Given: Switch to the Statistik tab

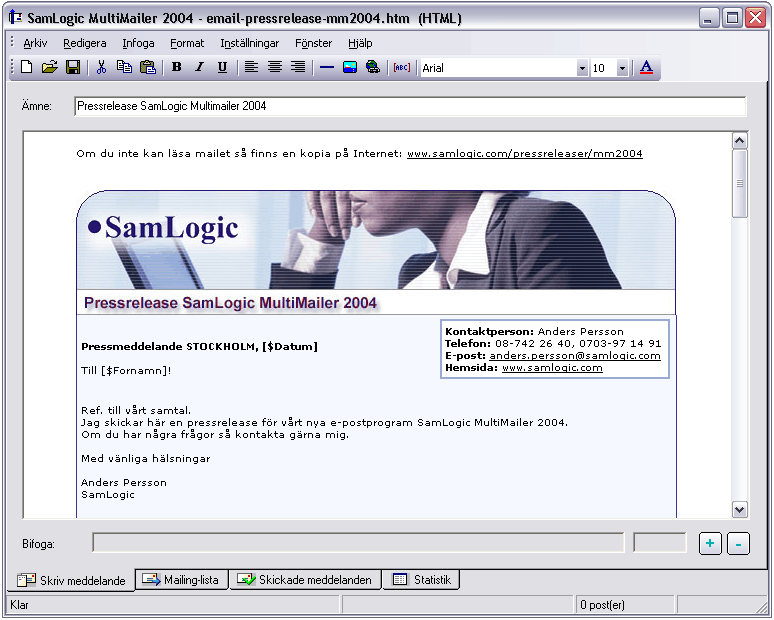Looking at the screenshot, I should [x=422, y=580].
